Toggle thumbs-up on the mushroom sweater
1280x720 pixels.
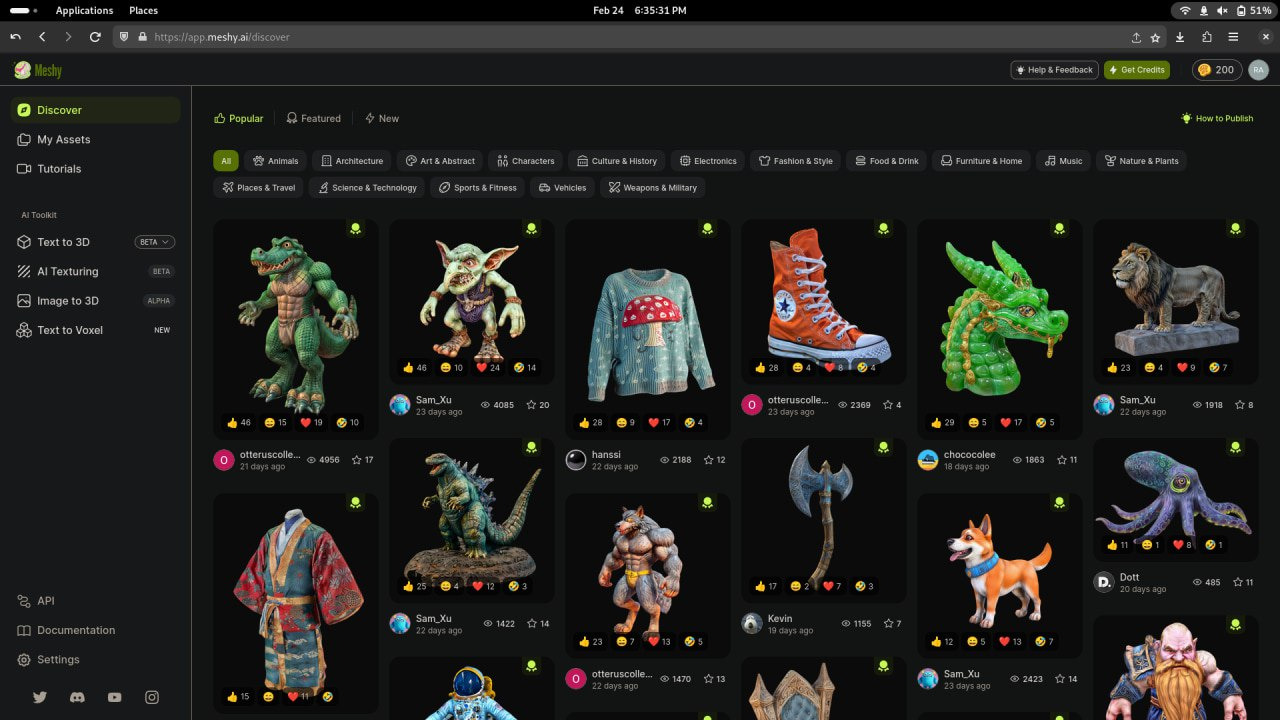pyautogui.click(x=589, y=422)
